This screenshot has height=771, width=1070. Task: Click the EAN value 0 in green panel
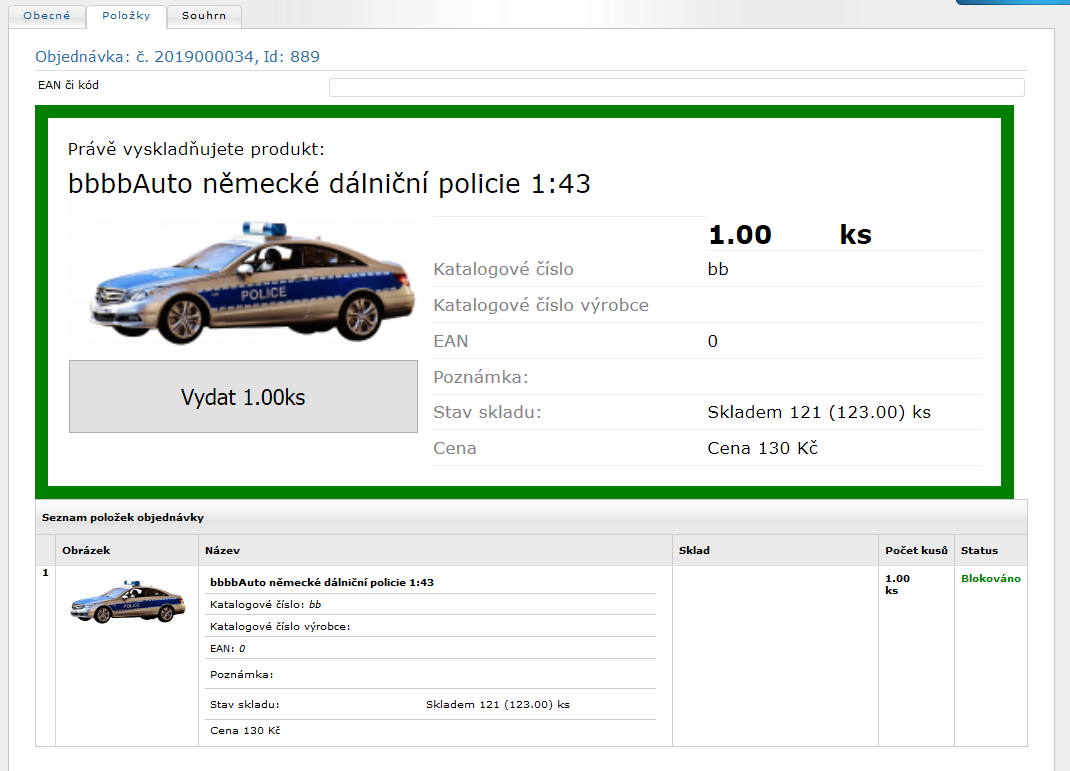click(712, 341)
